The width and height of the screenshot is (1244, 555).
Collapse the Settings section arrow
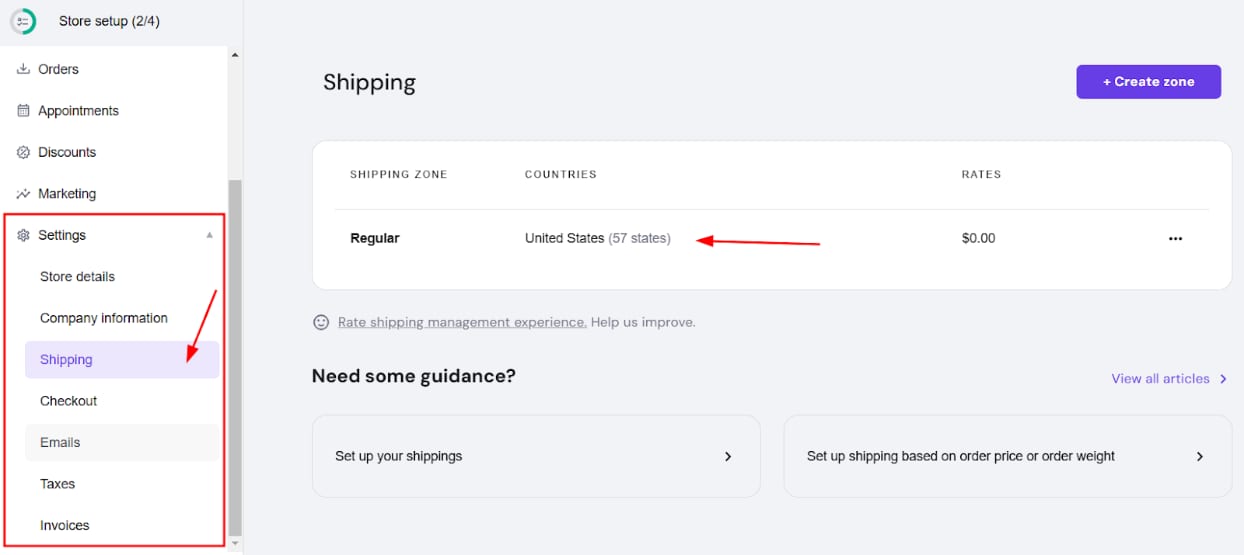[209, 235]
